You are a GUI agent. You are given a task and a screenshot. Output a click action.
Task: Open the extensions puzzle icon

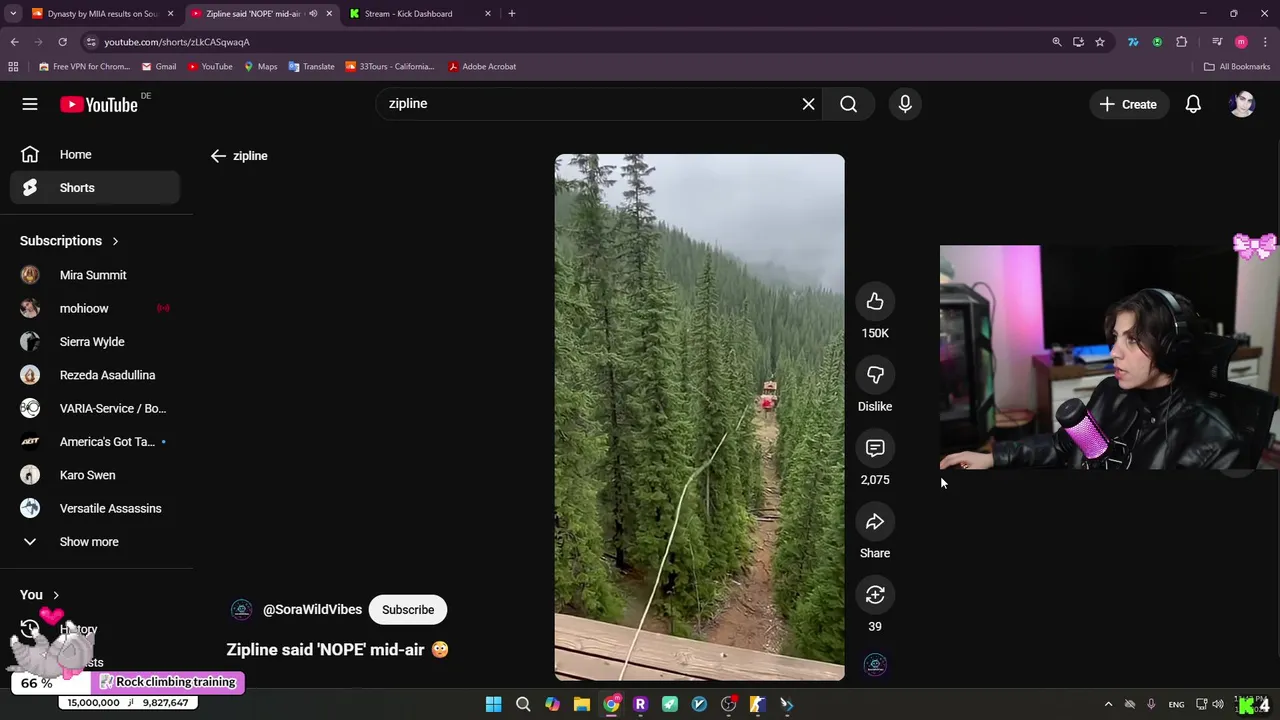[1182, 42]
